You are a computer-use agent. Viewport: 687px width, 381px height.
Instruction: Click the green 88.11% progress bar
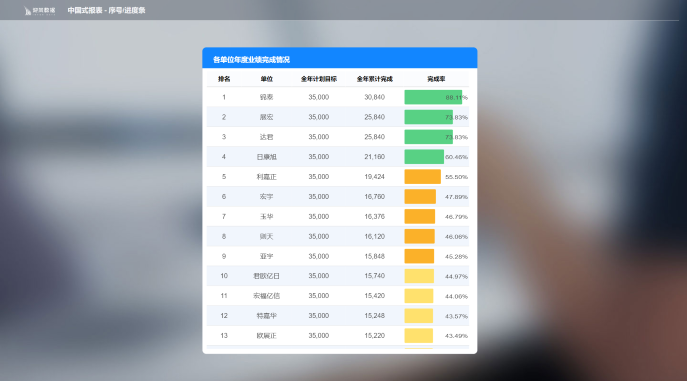coord(433,97)
